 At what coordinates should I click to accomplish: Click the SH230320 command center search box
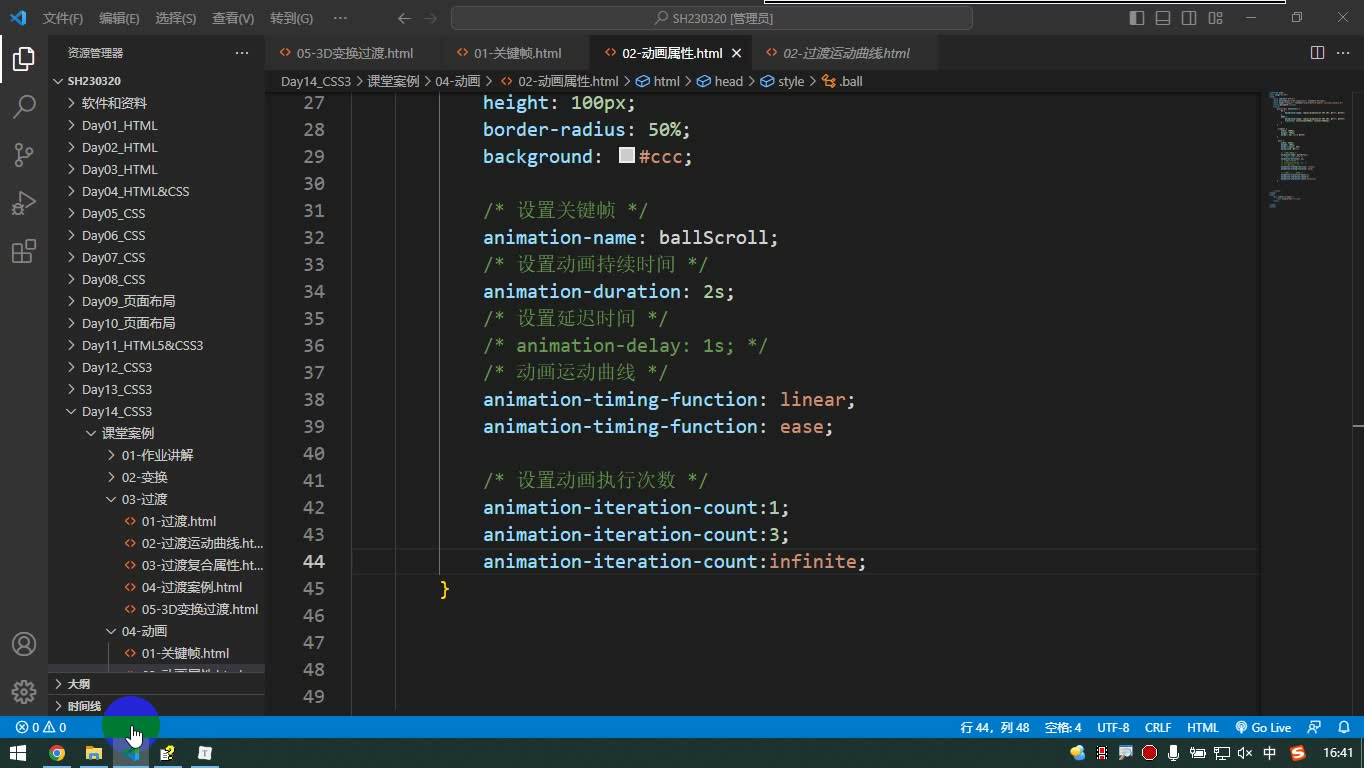coord(712,18)
